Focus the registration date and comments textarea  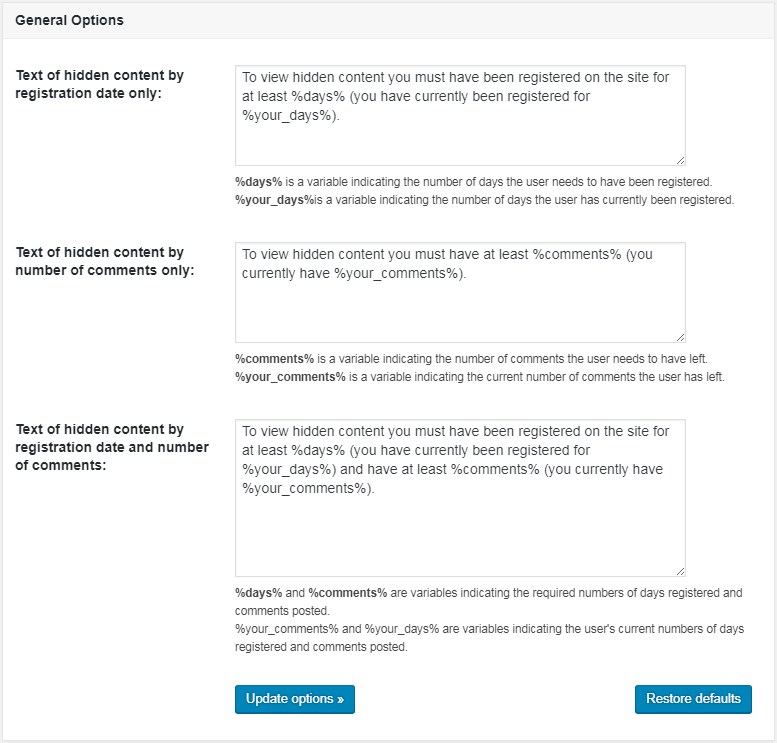pos(460,498)
